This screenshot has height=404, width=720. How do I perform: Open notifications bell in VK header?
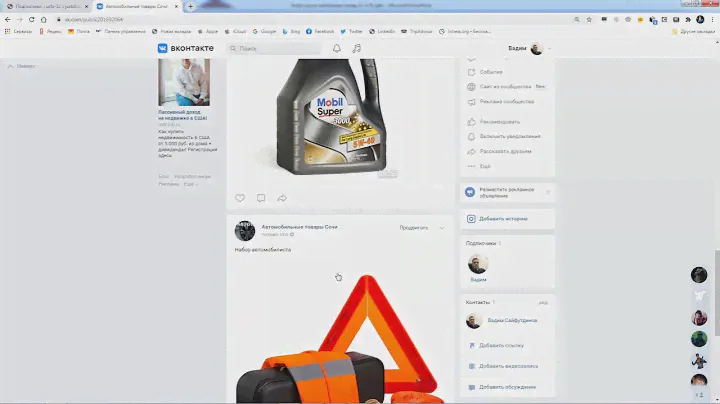(x=337, y=48)
